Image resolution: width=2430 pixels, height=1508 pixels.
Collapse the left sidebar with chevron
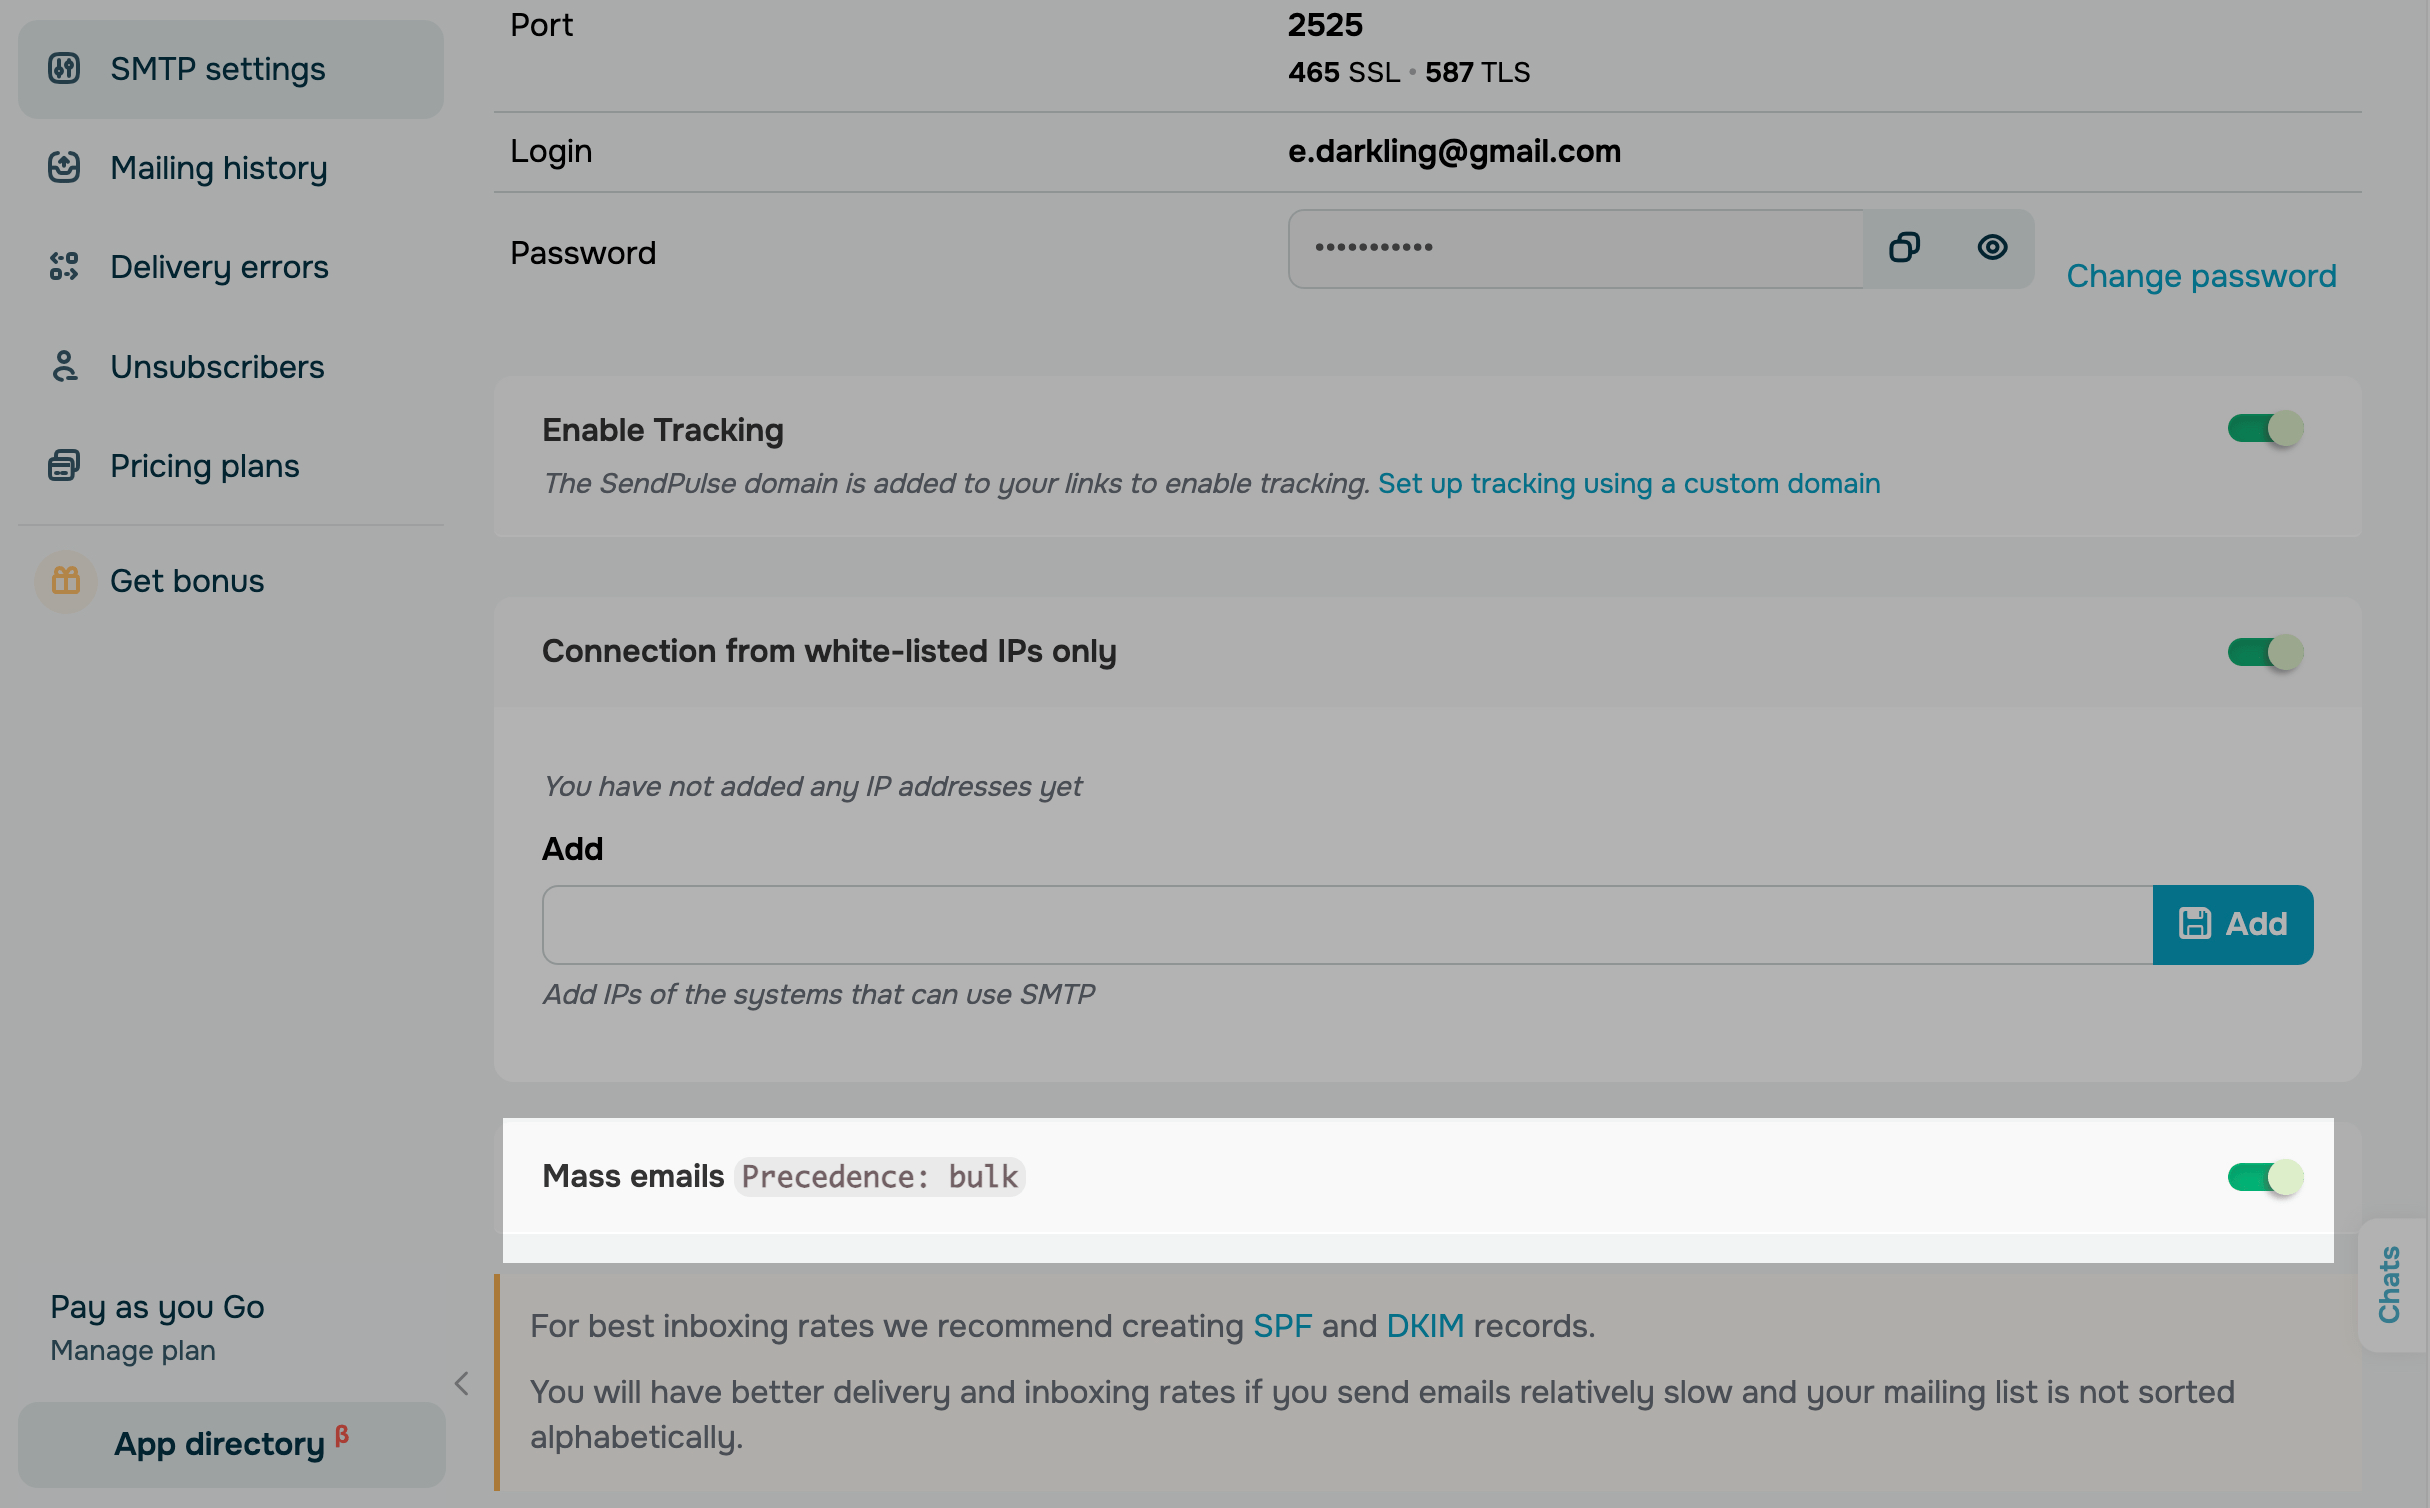coord(462,1384)
